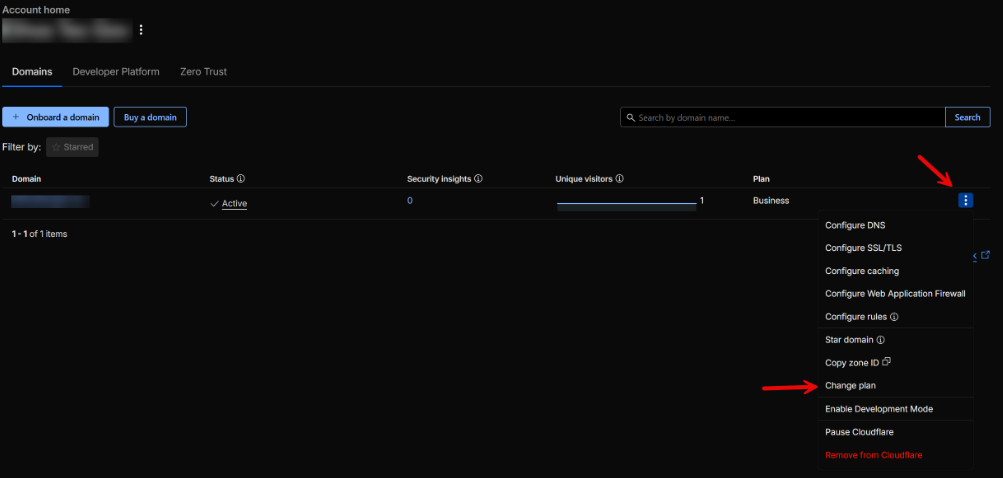Open the Zero Trust tab
1003x478 pixels.
coord(203,72)
